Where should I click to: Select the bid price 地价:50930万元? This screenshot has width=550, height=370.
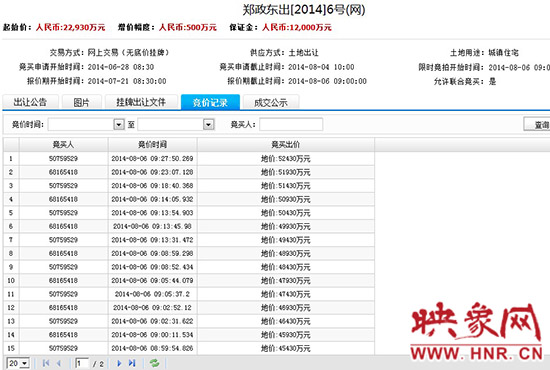click(x=286, y=199)
